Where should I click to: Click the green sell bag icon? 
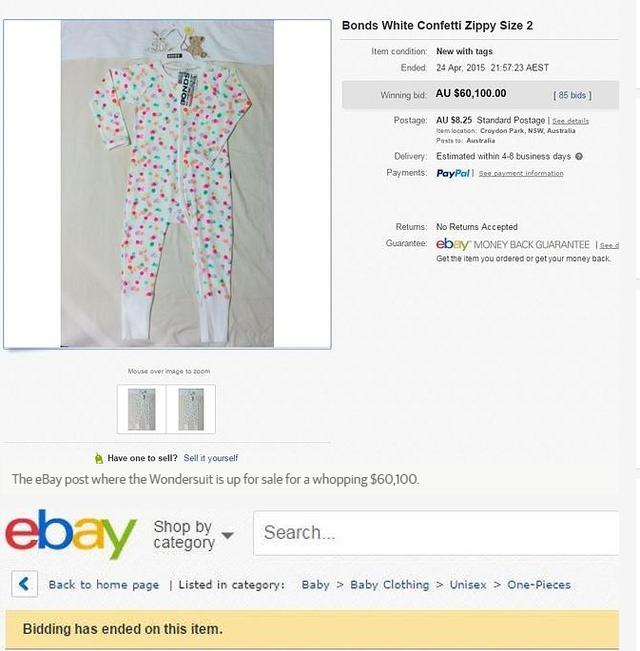click(99, 458)
